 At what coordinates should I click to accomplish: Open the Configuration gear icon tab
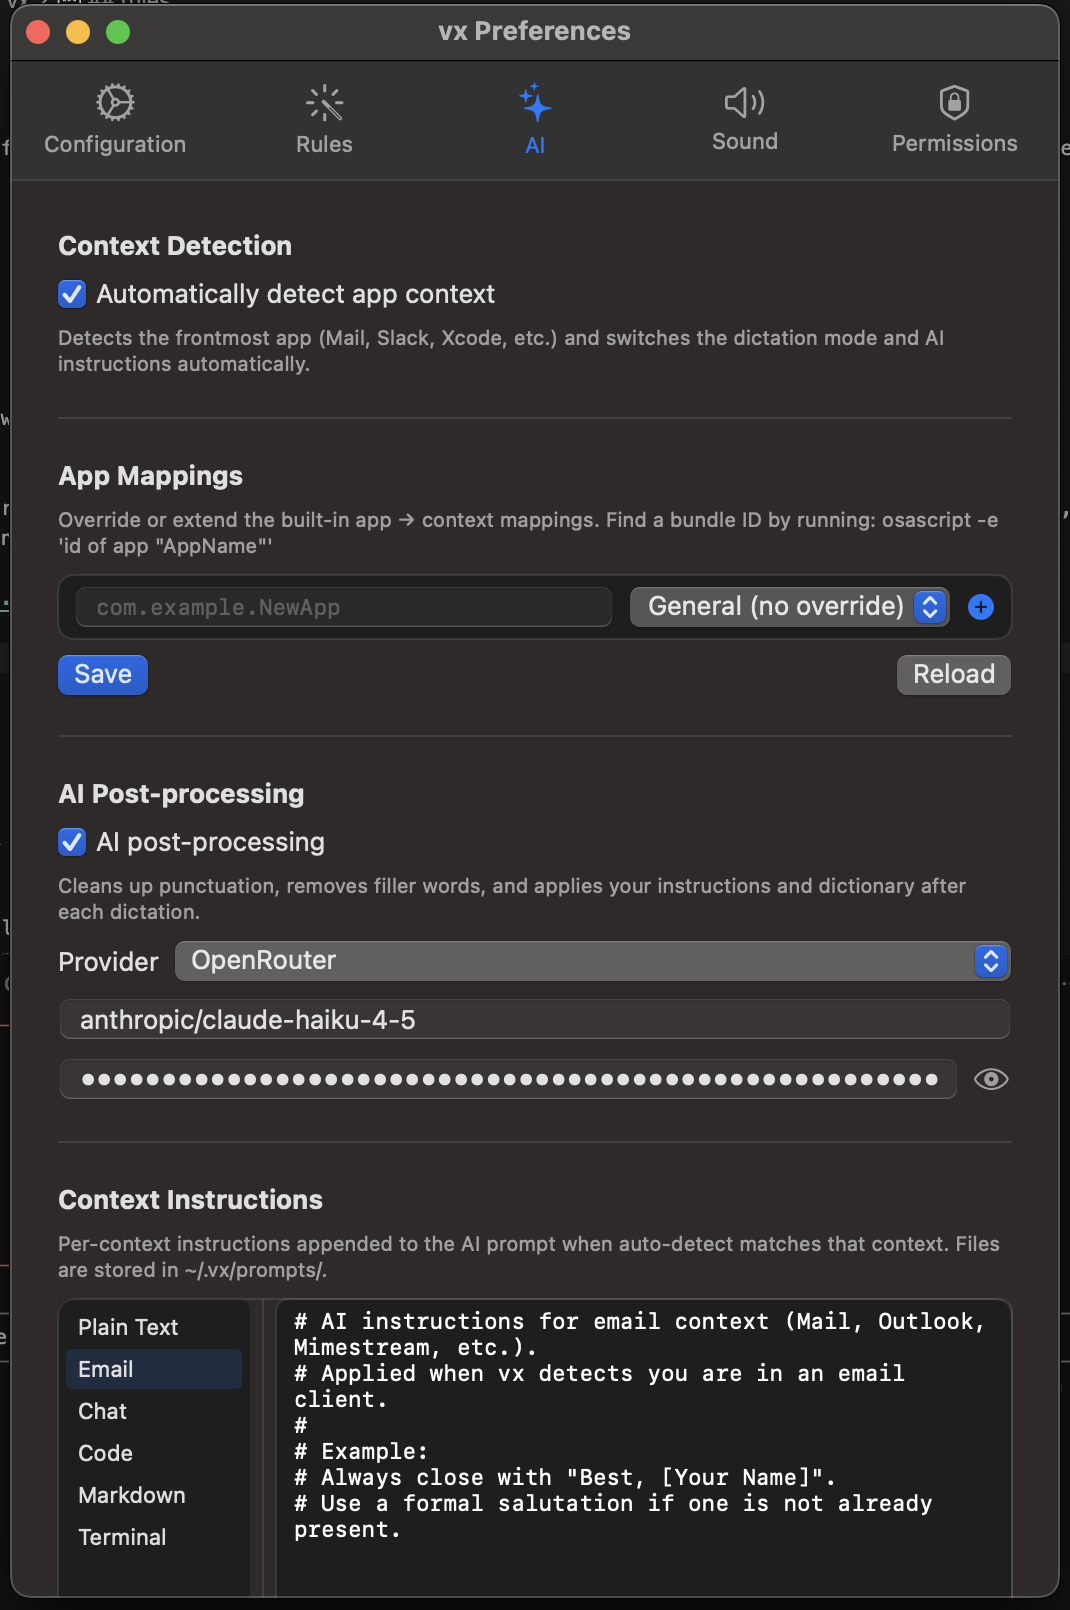click(115, 103)
